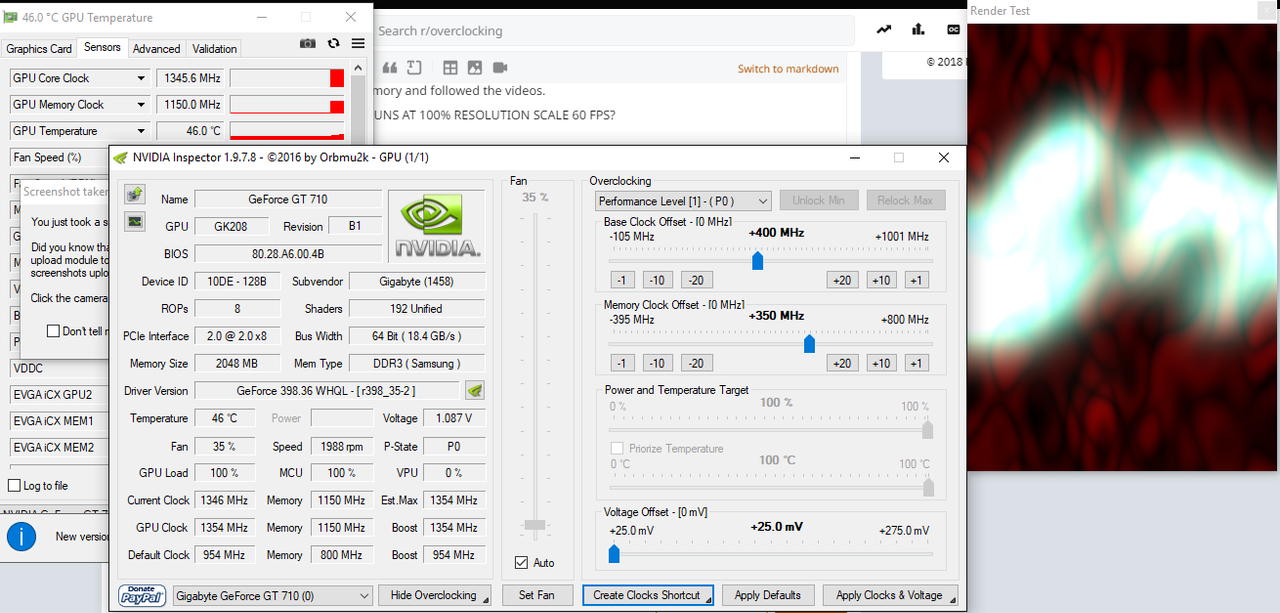Open the Create Clocks Shortcut dropdown arrow
1280x613 pixels.
[709, 599]
